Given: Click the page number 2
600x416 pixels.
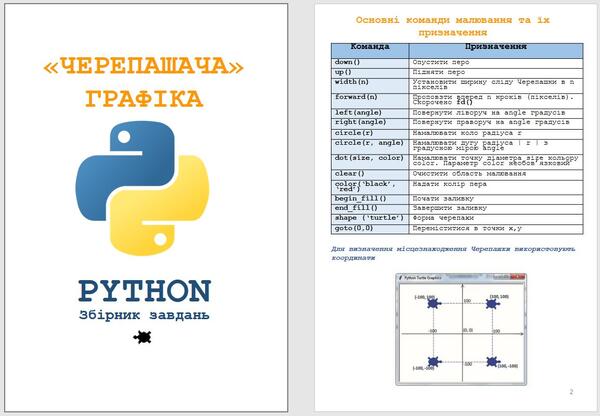Looking at the screenshot, I should pos(571,392).
